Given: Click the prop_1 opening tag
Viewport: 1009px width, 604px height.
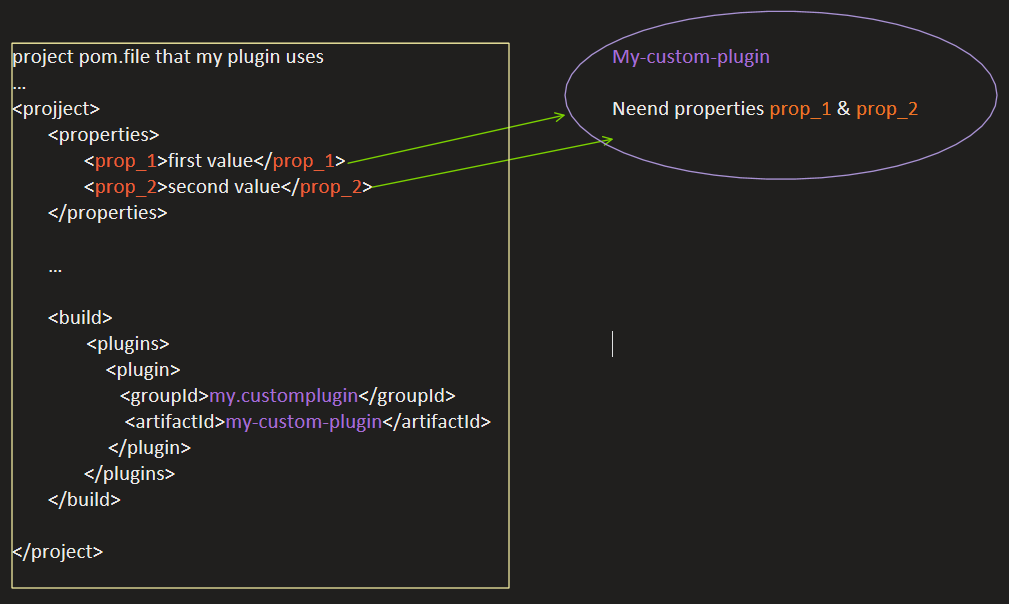Looking at the screenshot, I should click(125, 160).
